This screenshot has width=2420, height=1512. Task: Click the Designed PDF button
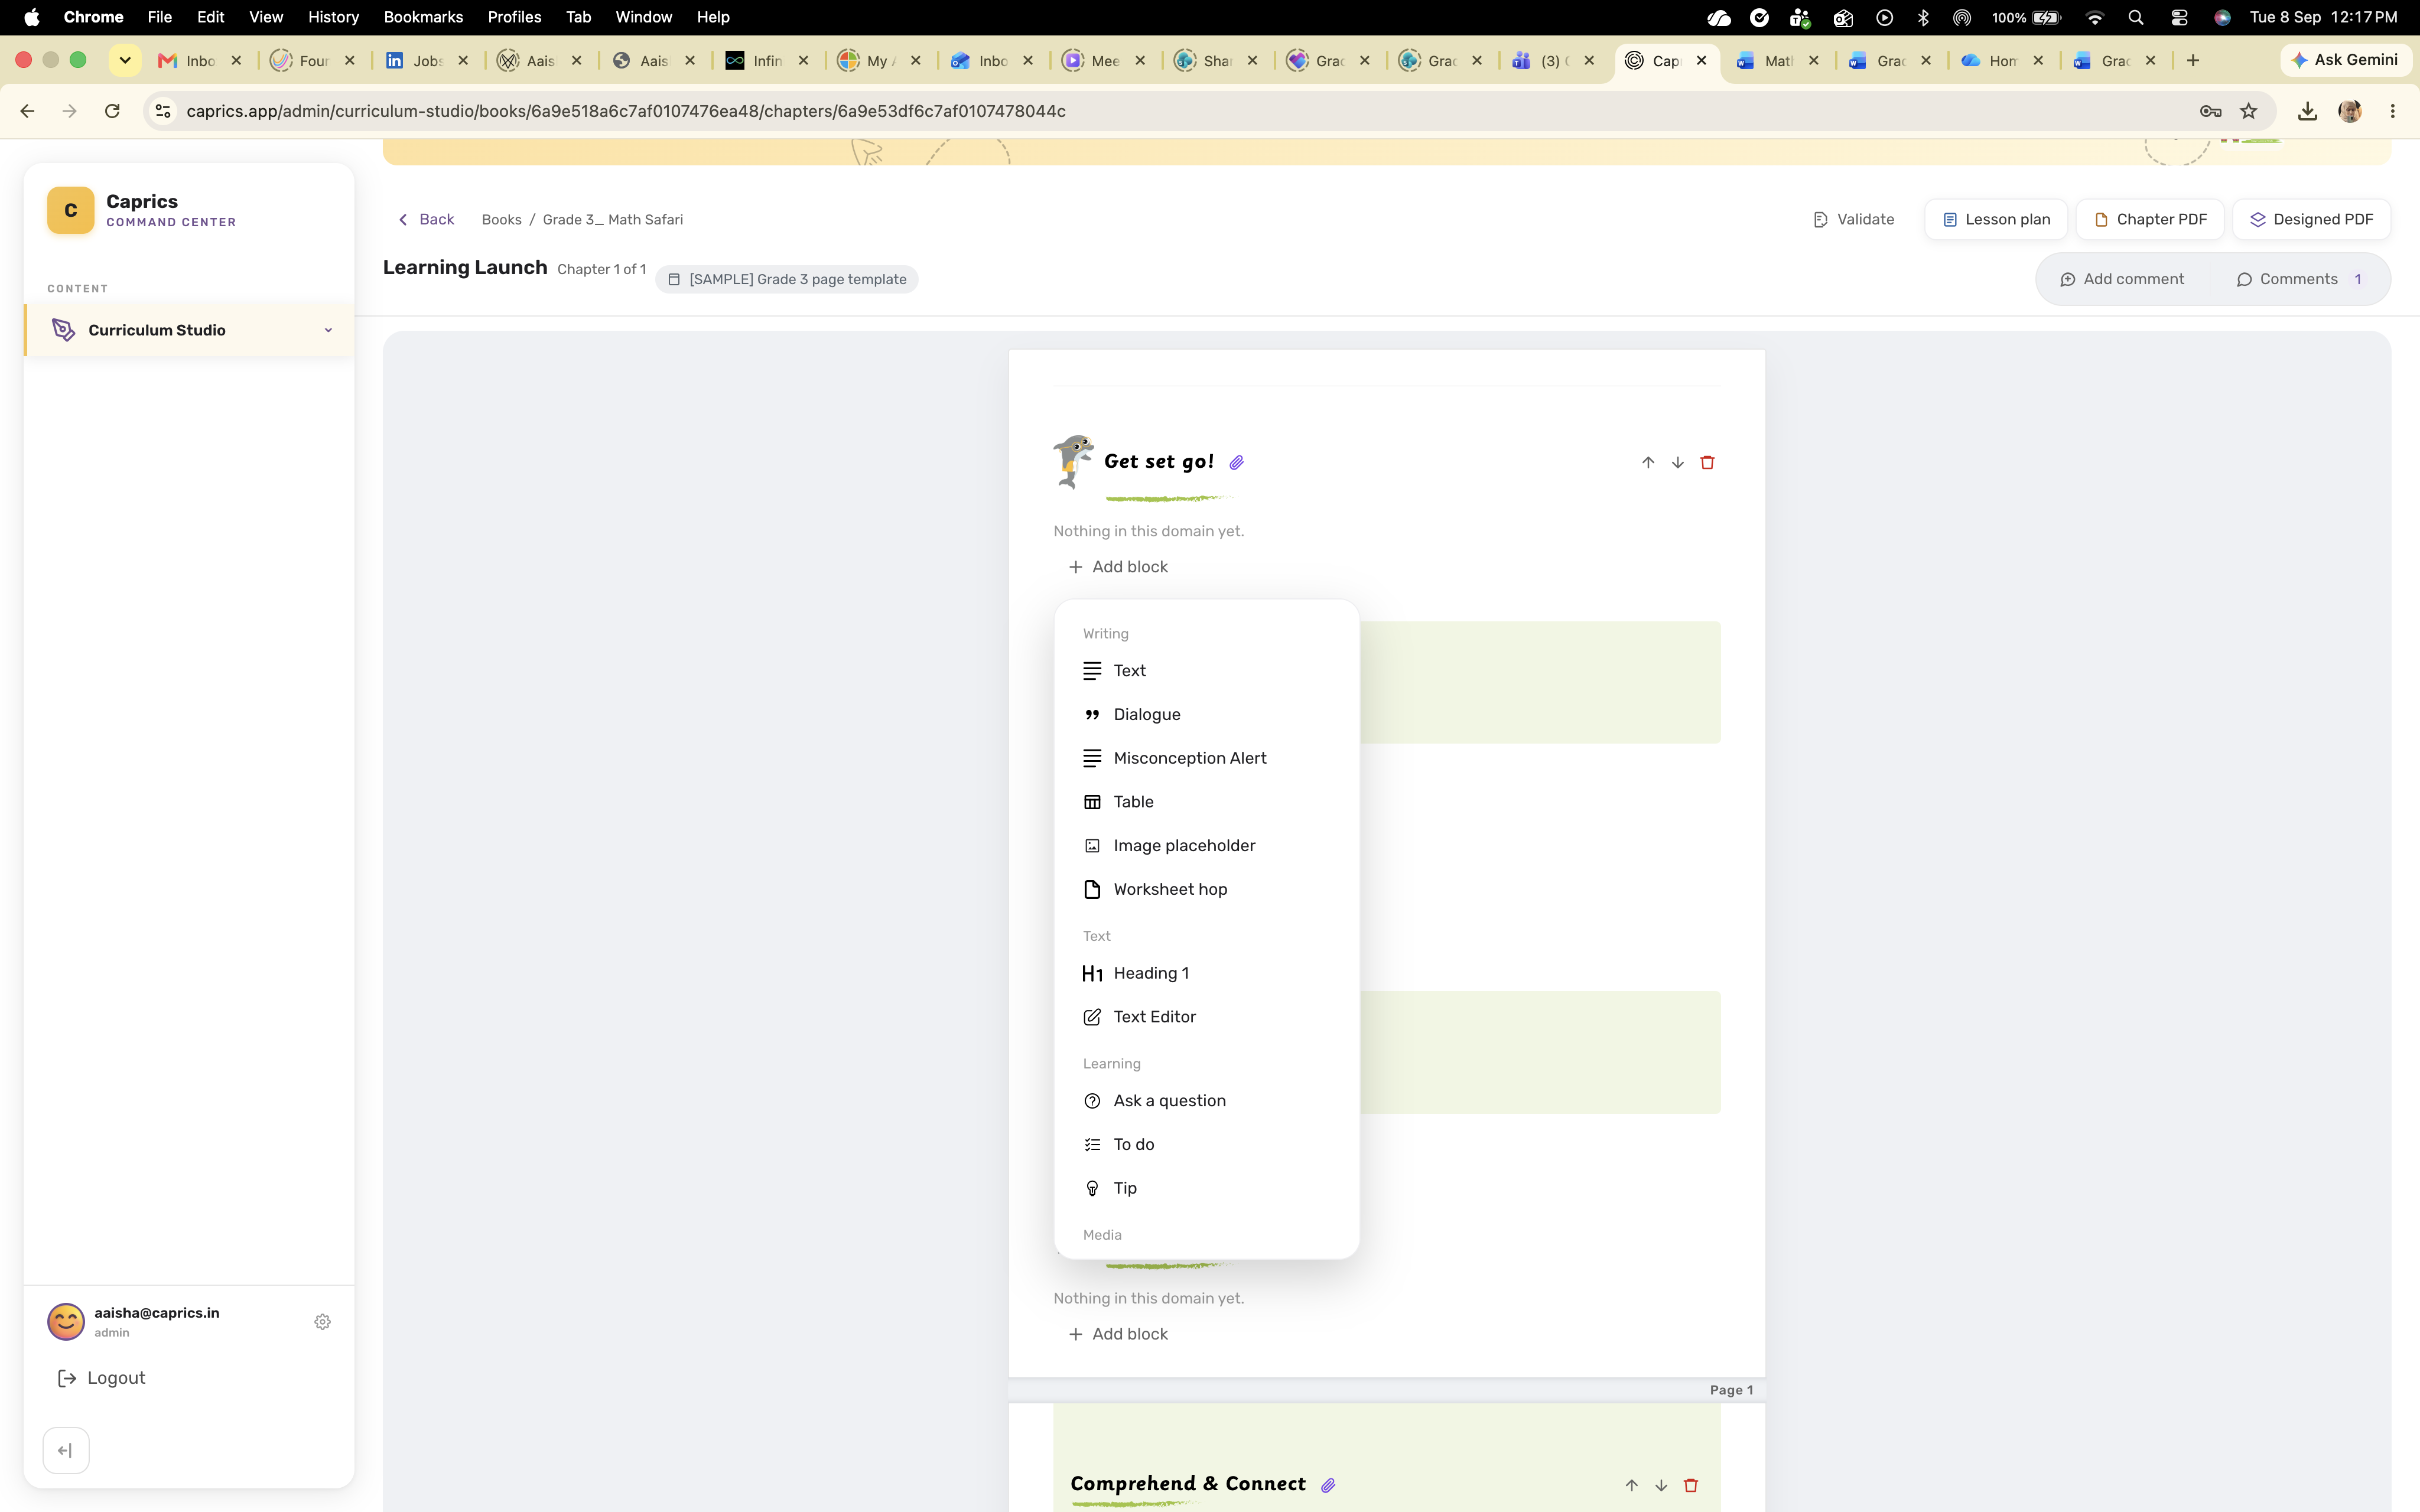(x=2311, y=219)
